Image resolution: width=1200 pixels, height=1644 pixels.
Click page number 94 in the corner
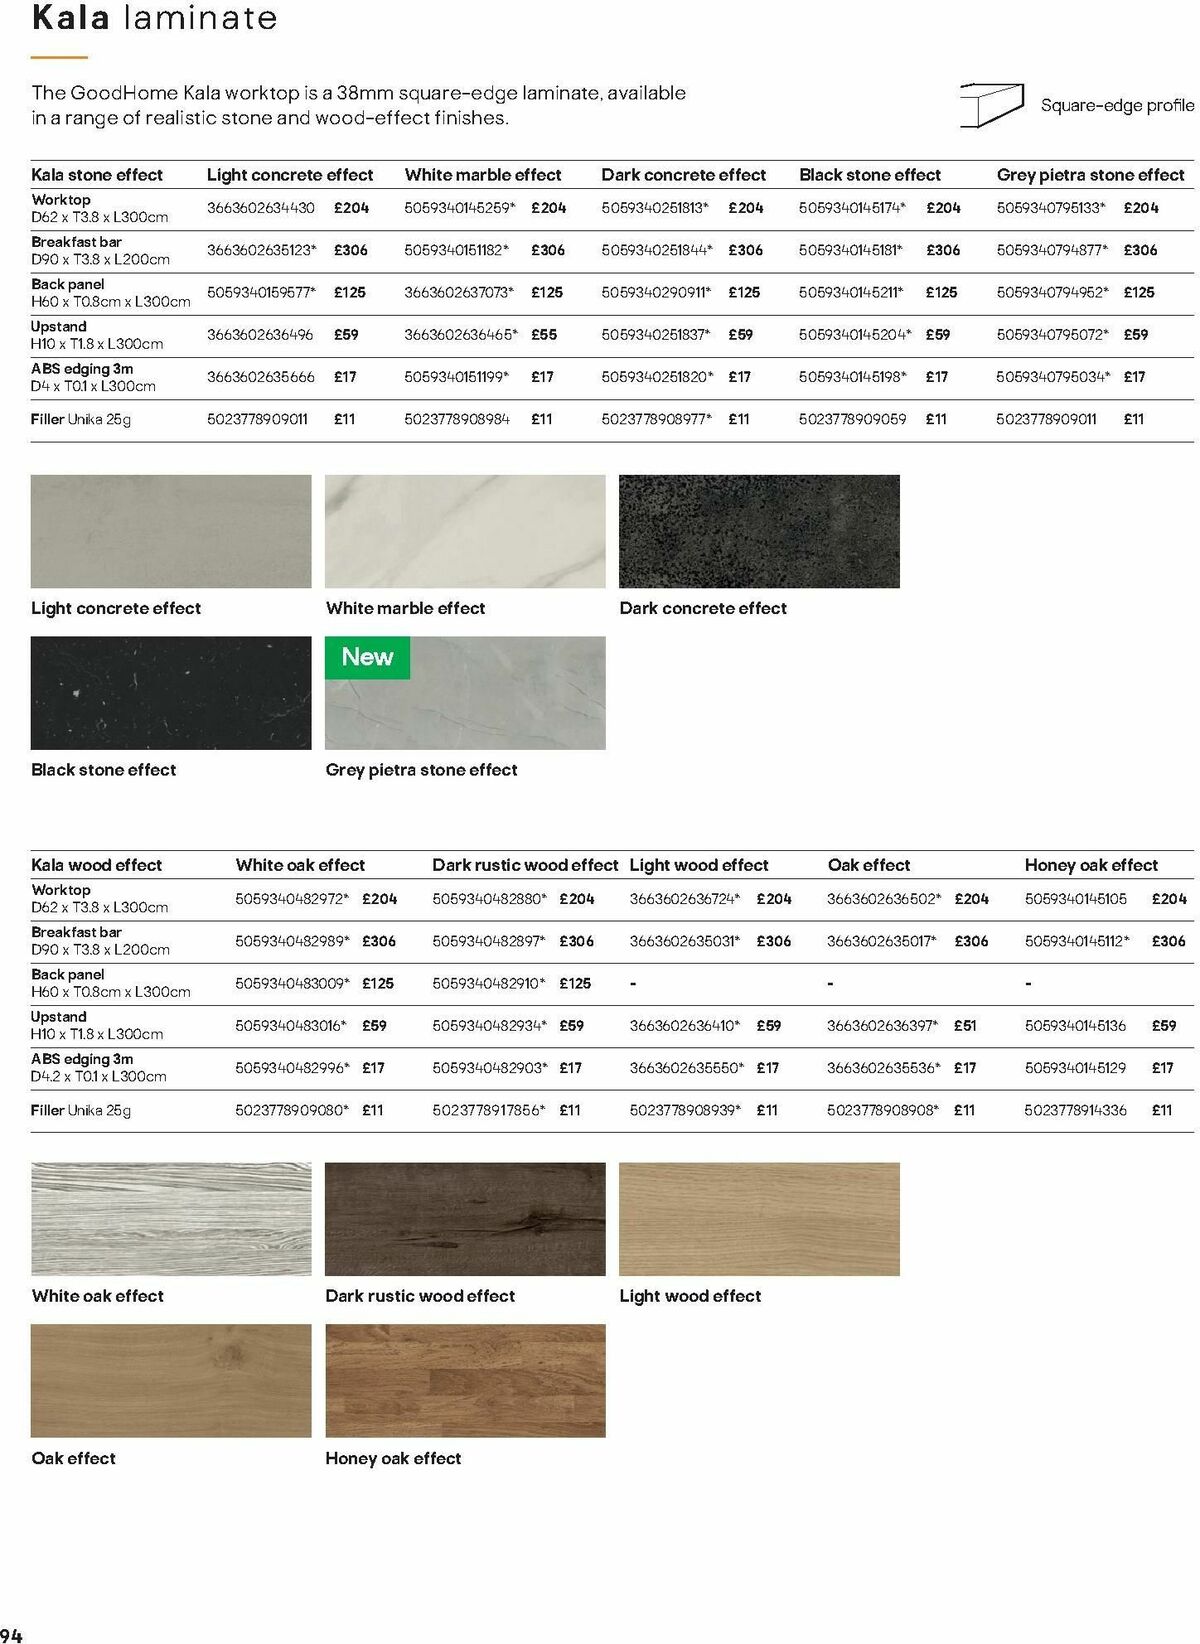12,1635
